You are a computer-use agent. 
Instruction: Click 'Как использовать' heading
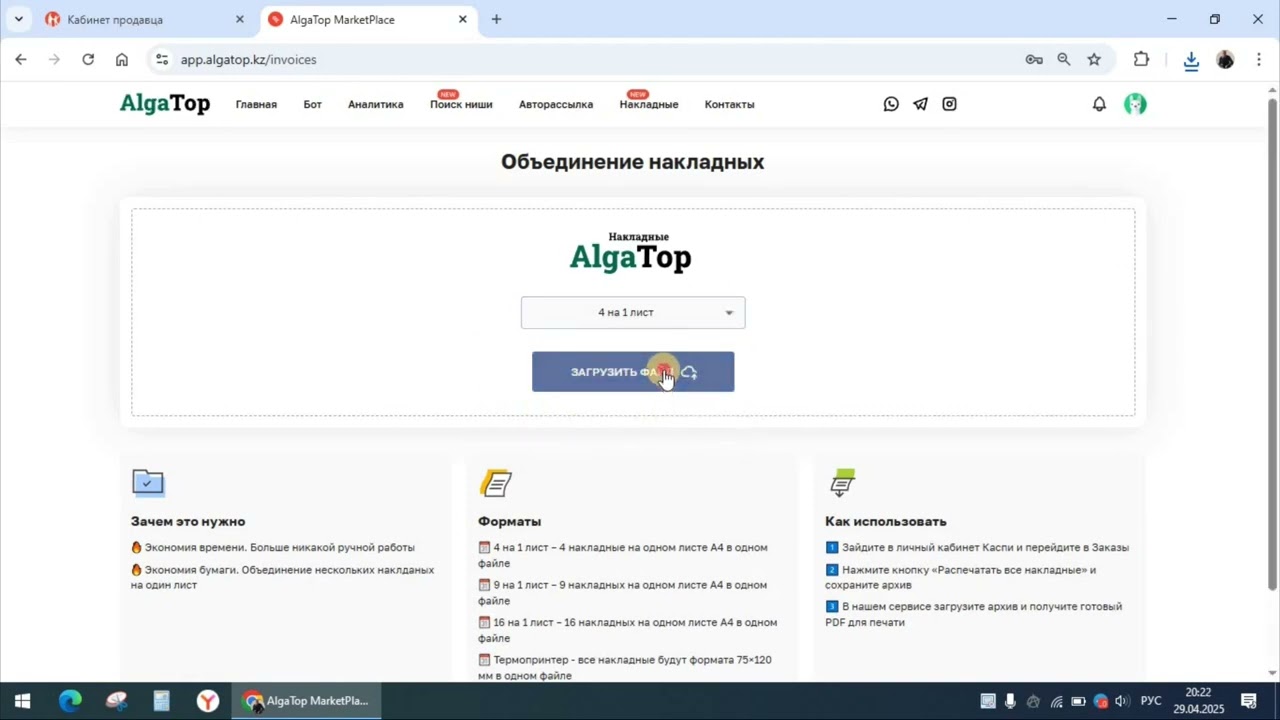tap(885, 521)
